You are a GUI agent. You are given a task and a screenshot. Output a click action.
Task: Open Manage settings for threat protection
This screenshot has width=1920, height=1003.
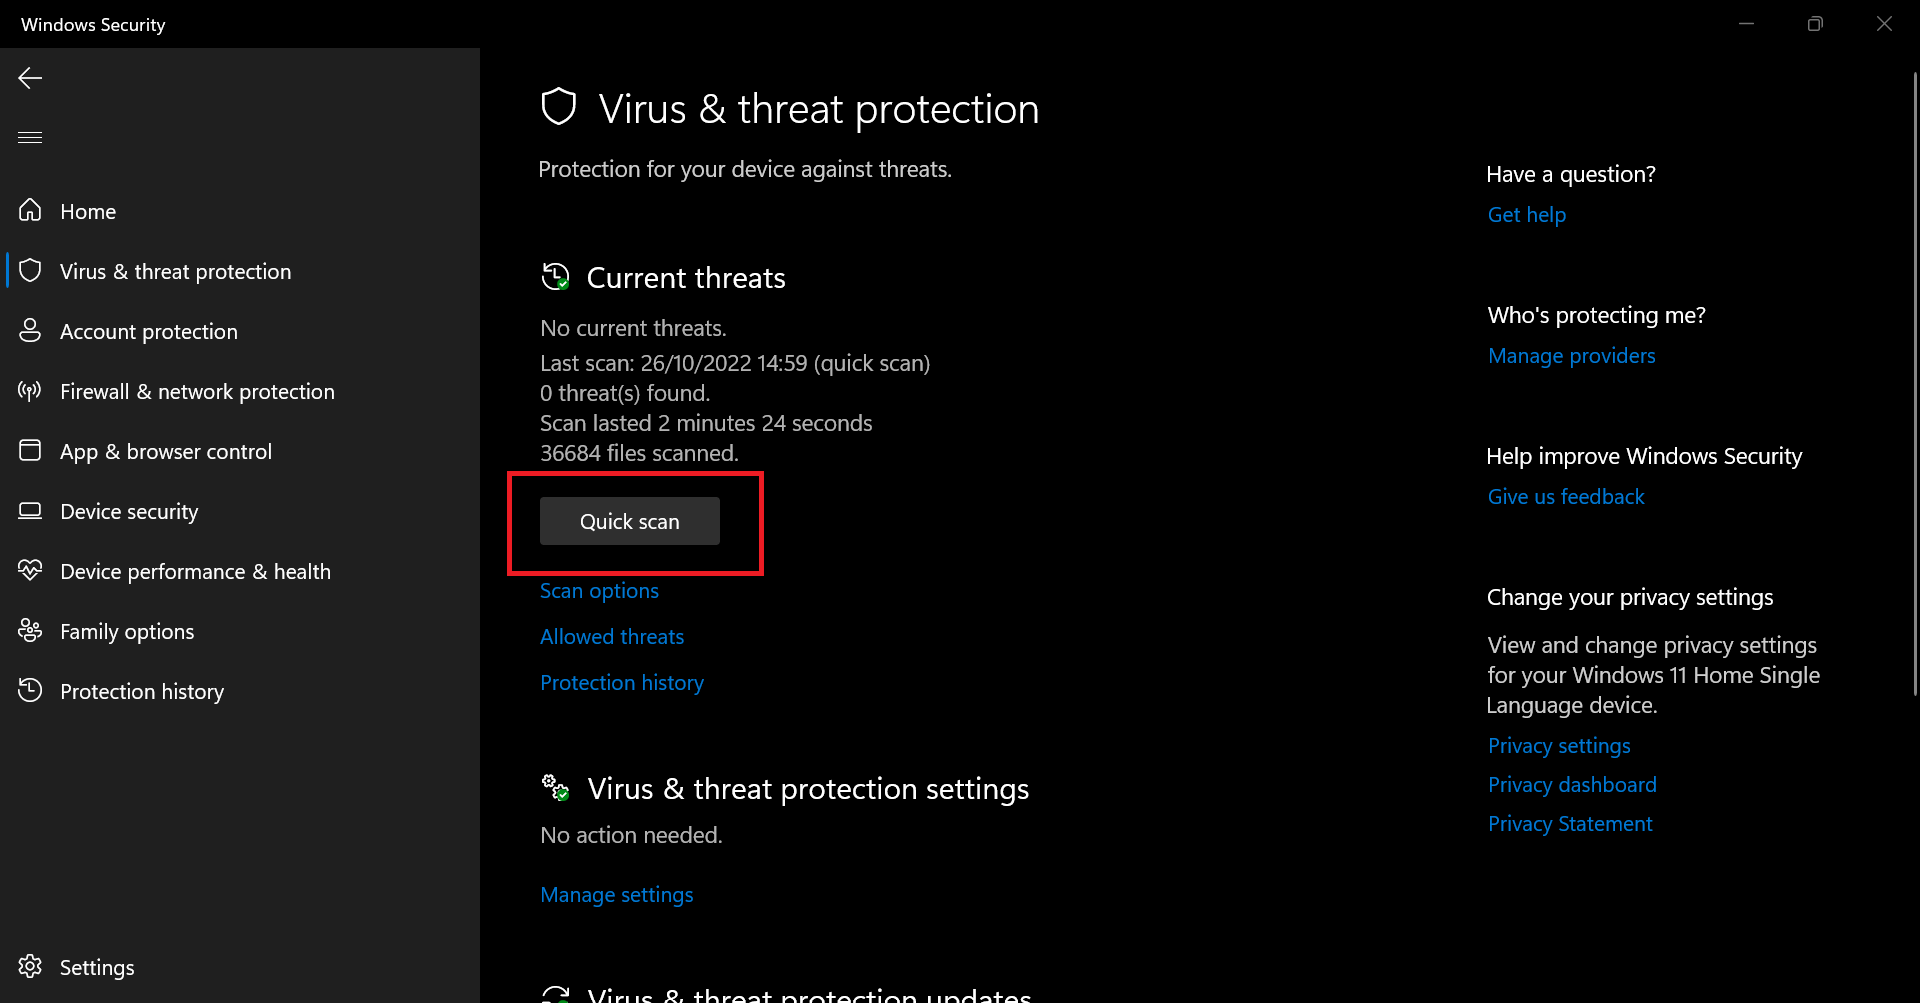click(x=616, y=894)
